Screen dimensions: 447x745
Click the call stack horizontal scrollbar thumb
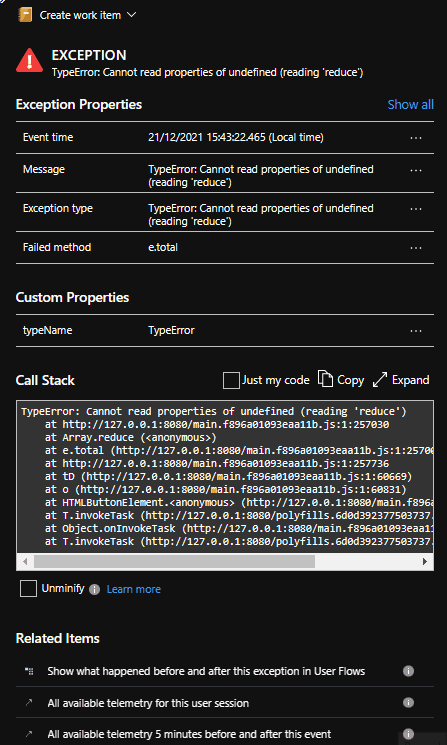click(x=174, y=561)
